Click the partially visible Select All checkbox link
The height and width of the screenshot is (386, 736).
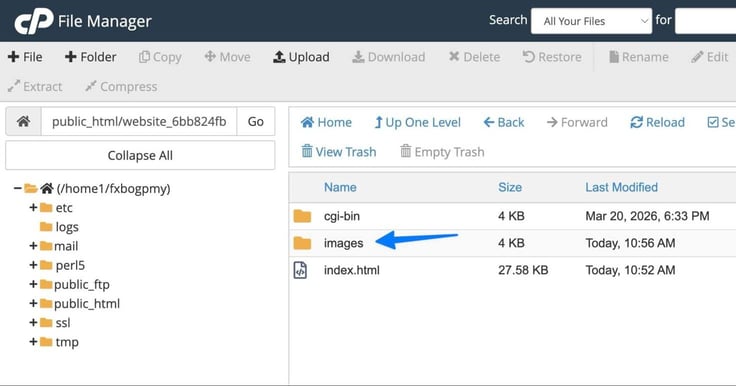click(721, 123)
